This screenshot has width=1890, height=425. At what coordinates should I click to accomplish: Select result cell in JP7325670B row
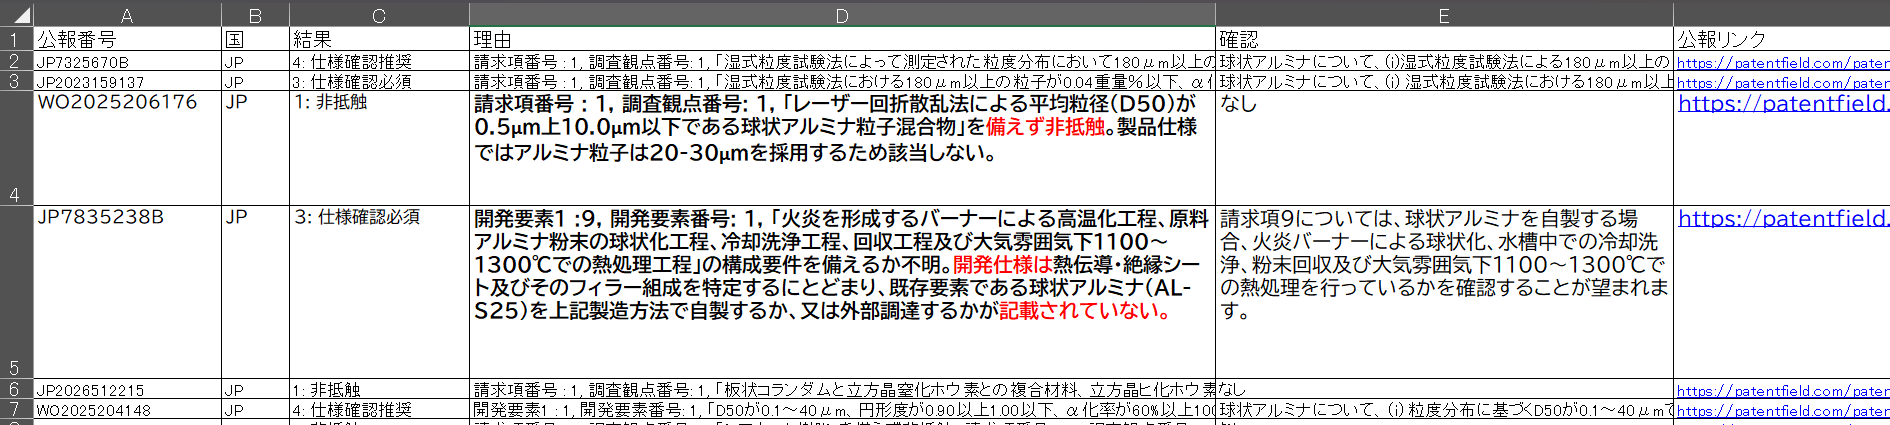point(379,61)
